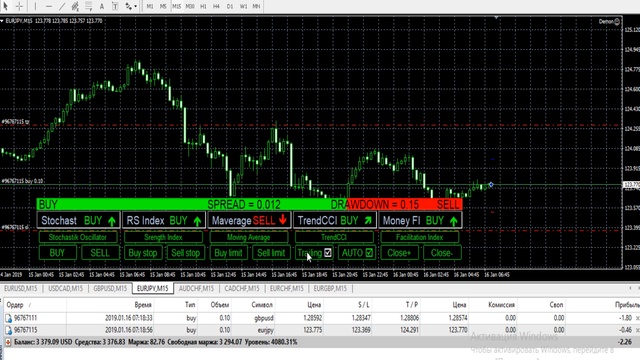Click the Баланс summary row icon
This screenshot has height=360, width=640.
coord(8,342)
